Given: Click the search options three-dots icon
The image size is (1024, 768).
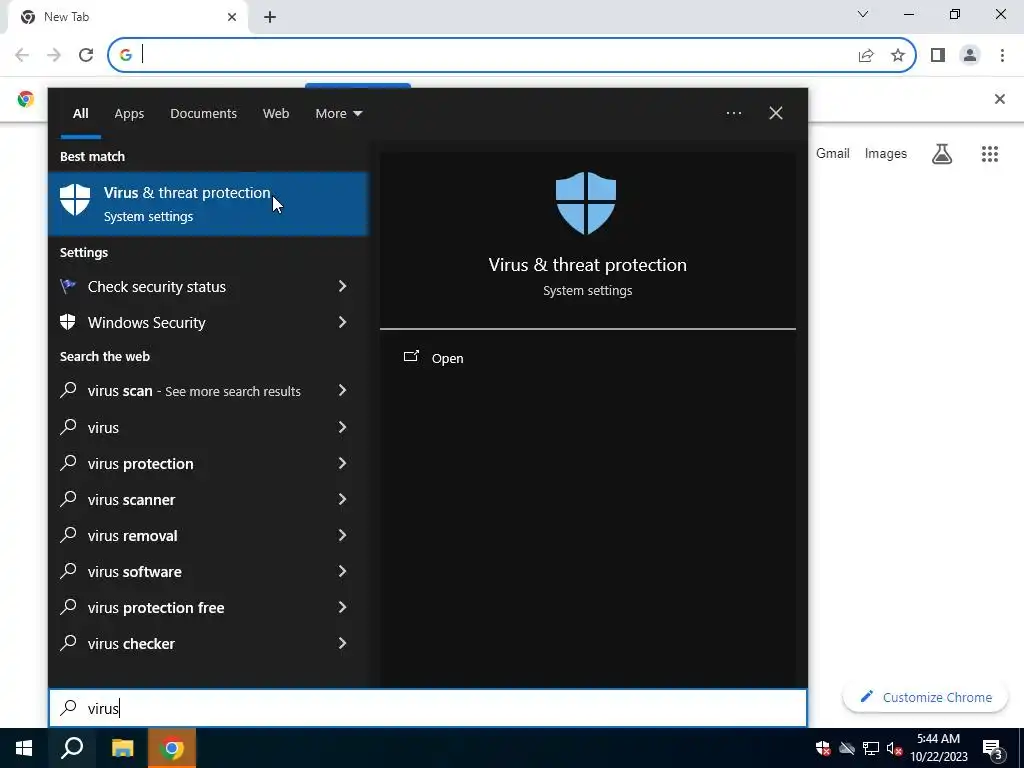Looking at the screenshot, I should coord(733,113).
